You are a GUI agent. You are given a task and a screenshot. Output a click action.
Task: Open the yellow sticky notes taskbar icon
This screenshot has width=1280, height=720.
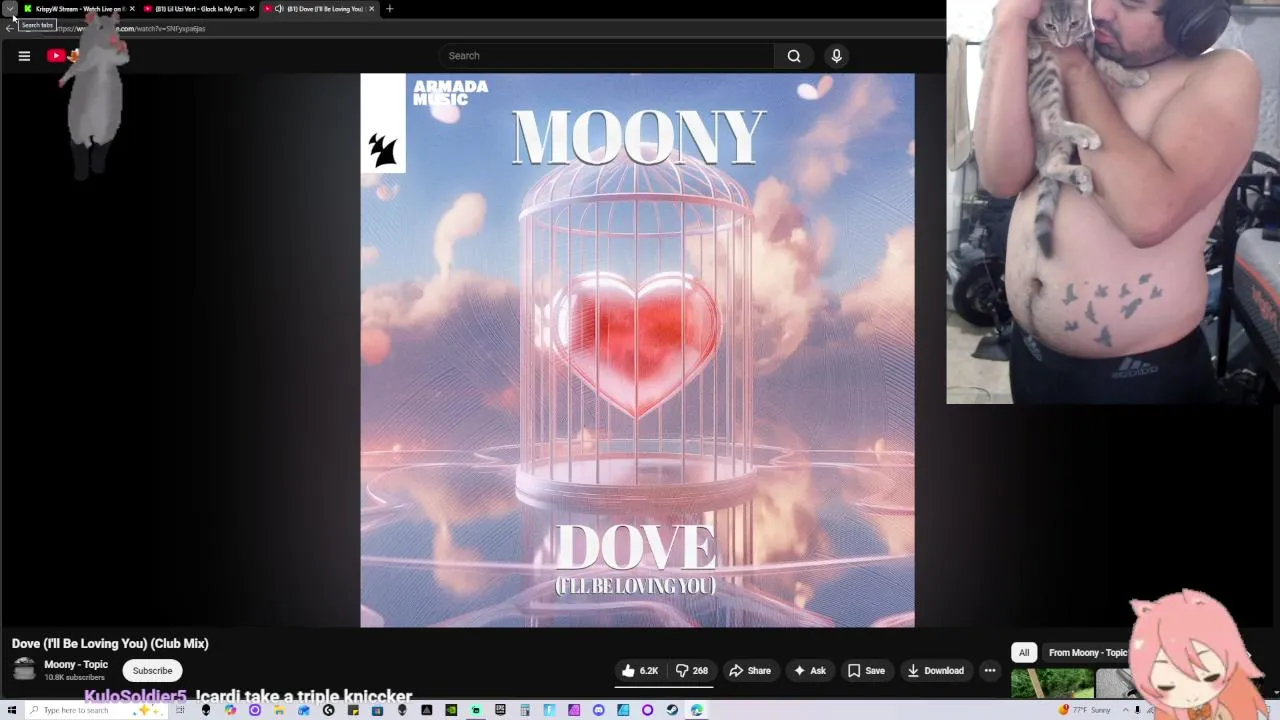(353, 710)
